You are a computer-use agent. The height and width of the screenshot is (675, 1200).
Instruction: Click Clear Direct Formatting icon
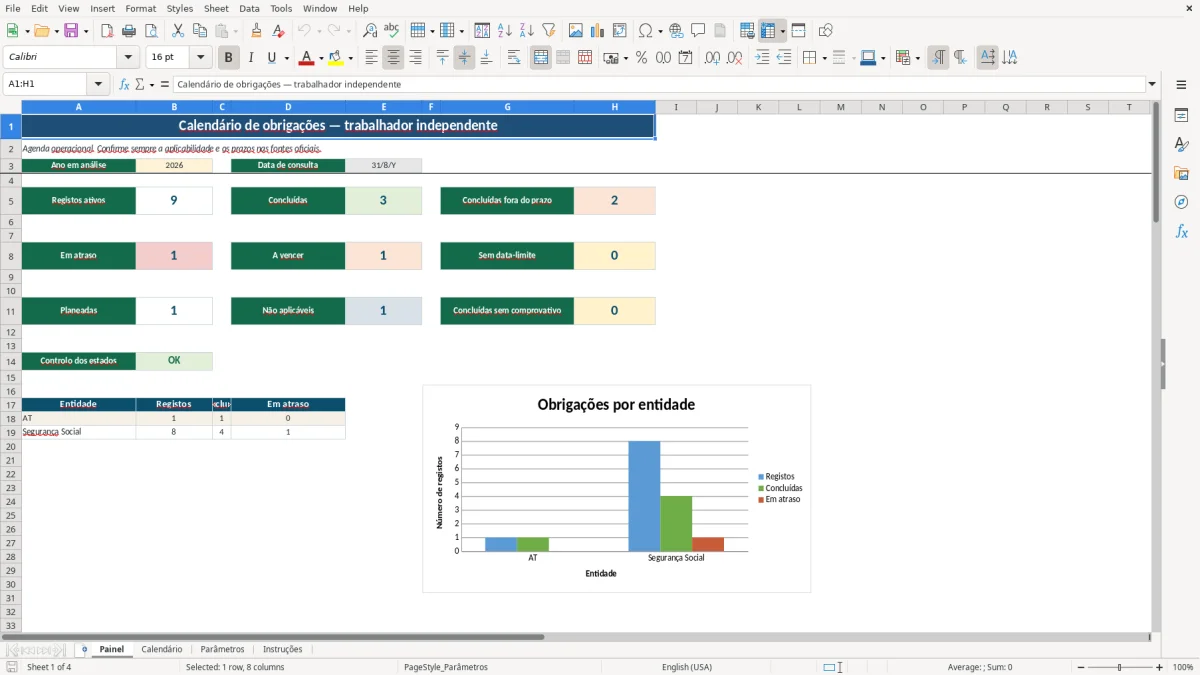click(x=279, y=31)
